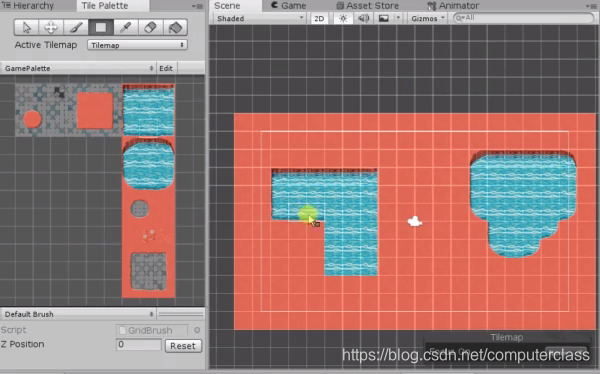The height and width of the screenshot is (374, 600).
Task: Select the red square tile in palette
Action: point(95,111)
